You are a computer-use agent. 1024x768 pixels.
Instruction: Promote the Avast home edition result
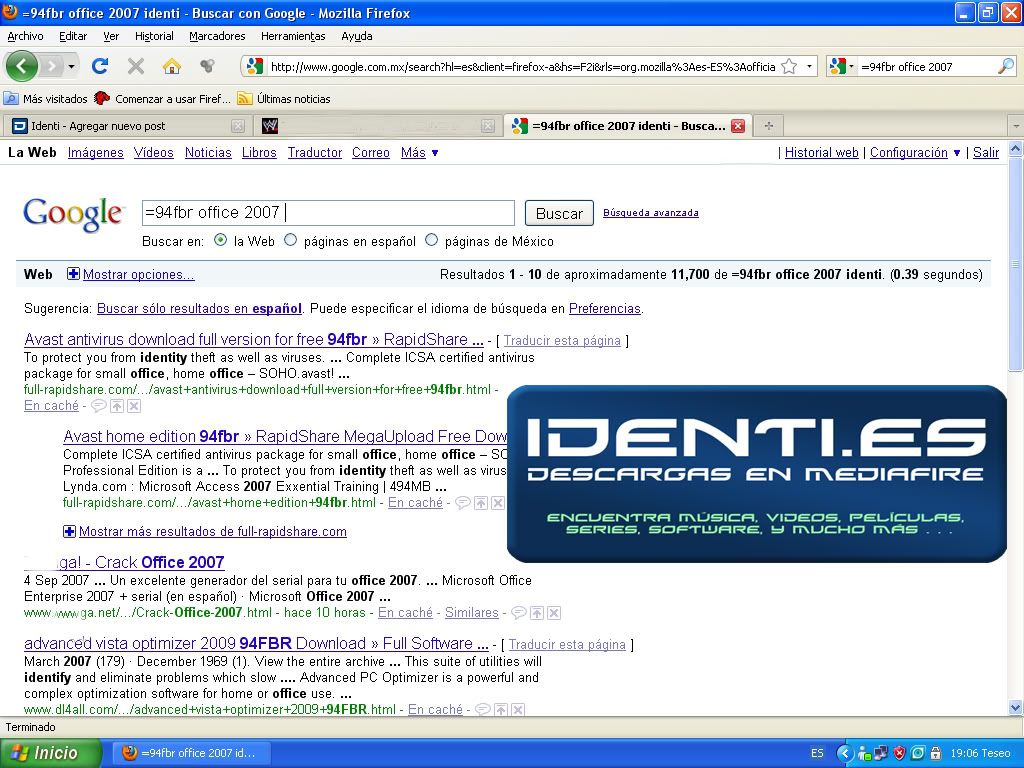click(481, 503)
